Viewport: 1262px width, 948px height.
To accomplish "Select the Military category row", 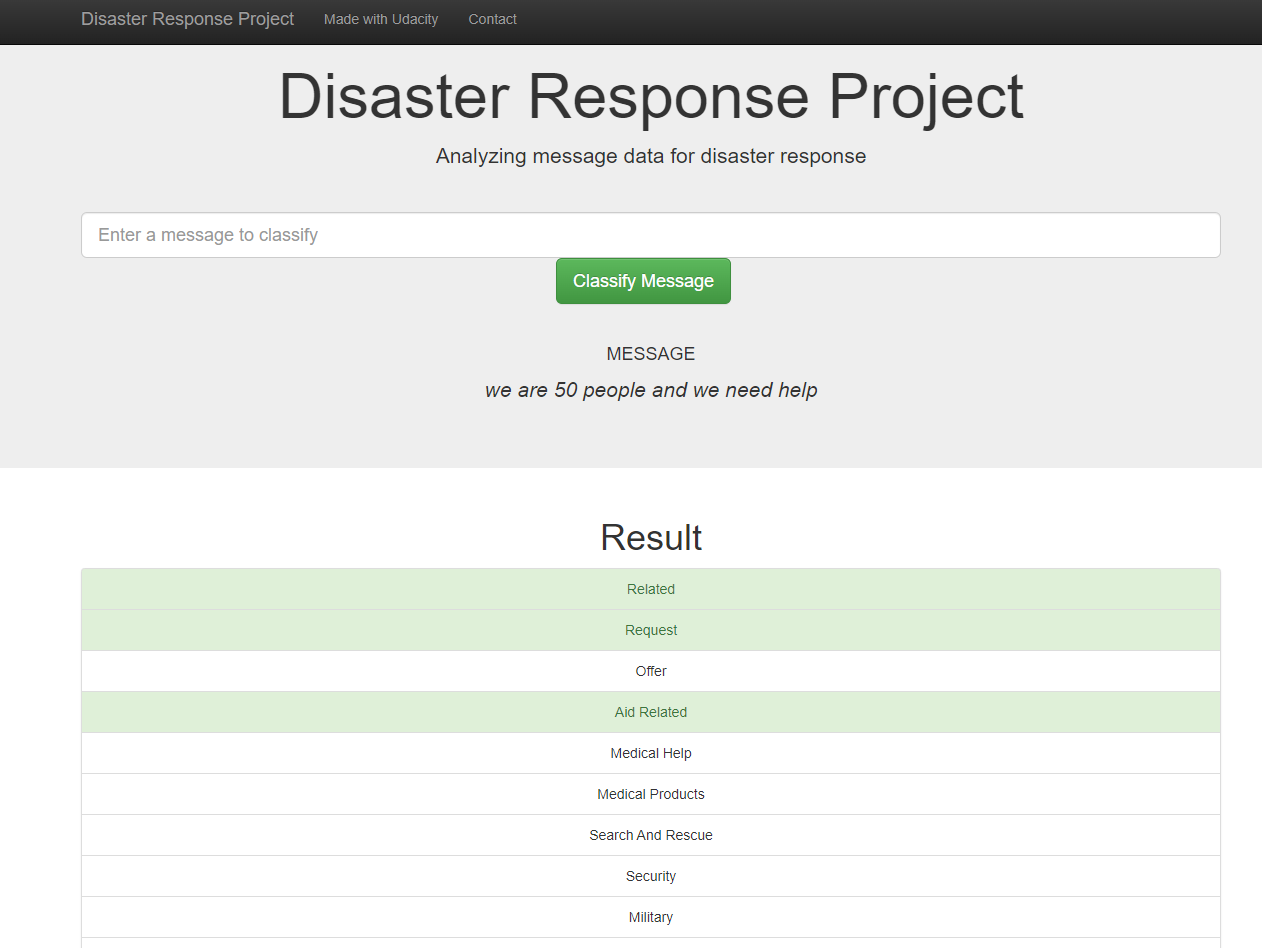I will click(651, 917).
